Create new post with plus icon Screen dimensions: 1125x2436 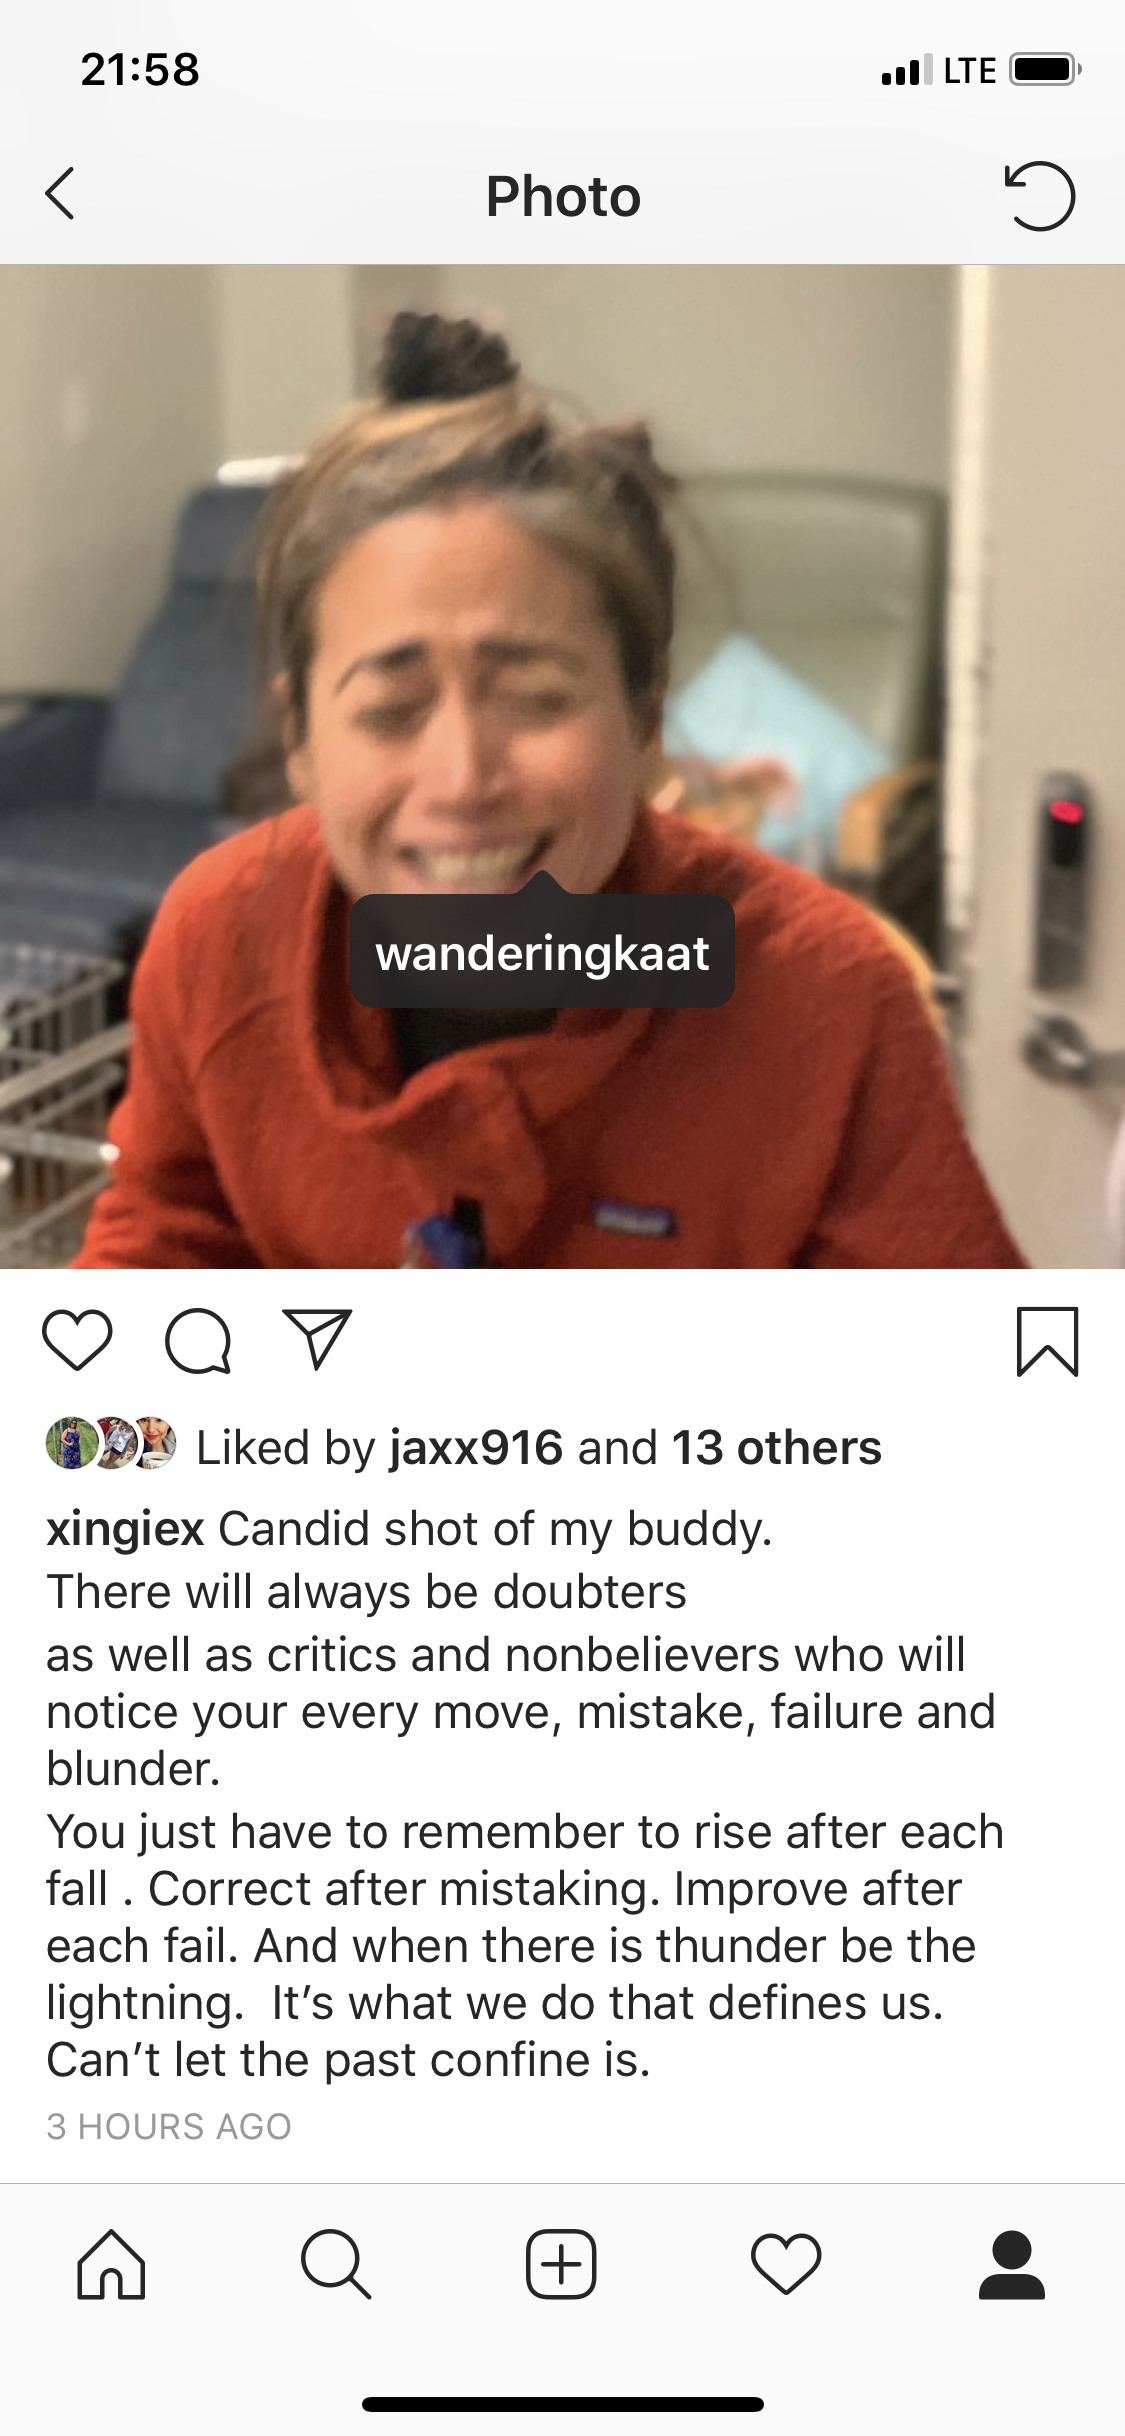point(561,2265)
